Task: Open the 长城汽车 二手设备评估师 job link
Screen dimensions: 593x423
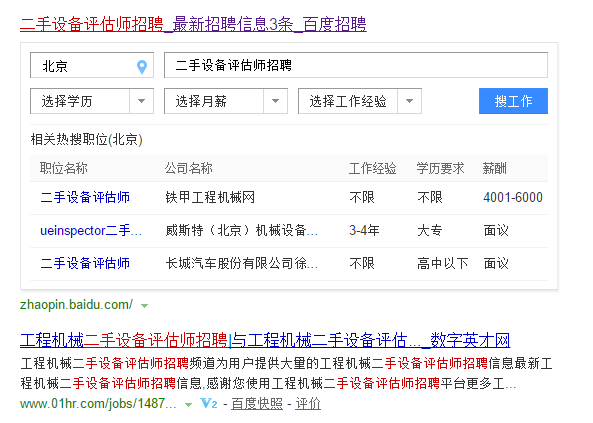Action: pyautogui.click(x=85, y=263)
